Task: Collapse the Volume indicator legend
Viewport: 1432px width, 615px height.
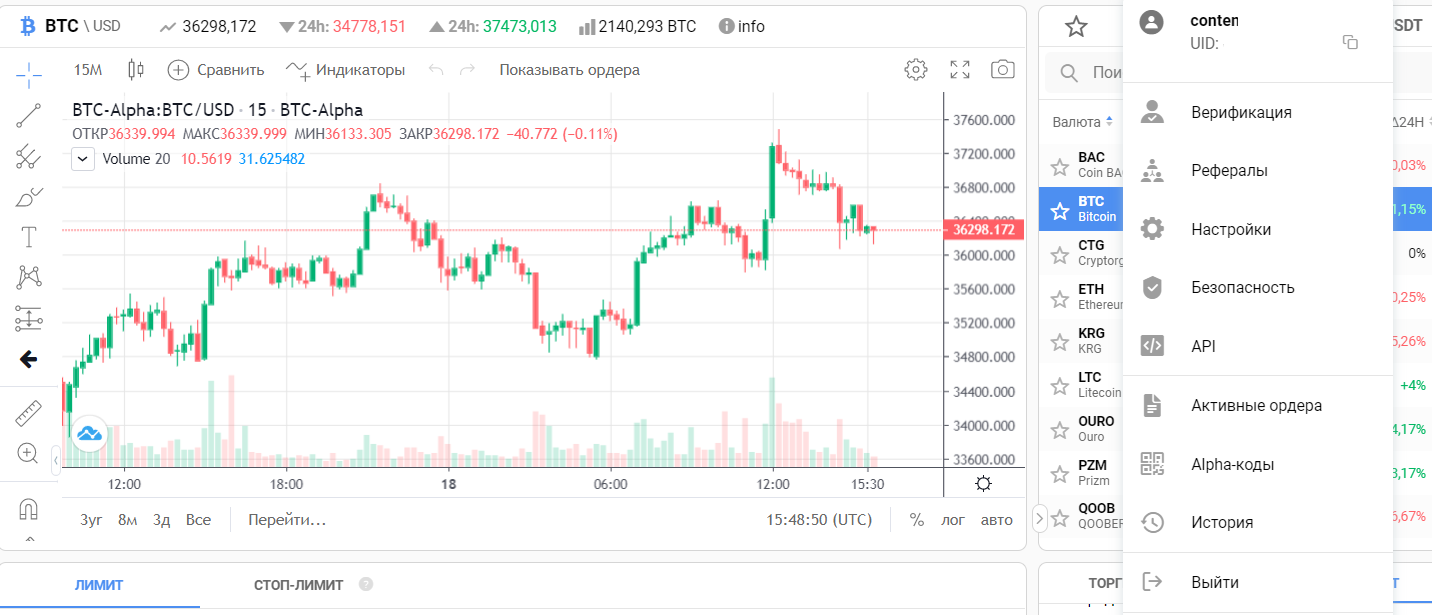Action: tap(83, 159)
